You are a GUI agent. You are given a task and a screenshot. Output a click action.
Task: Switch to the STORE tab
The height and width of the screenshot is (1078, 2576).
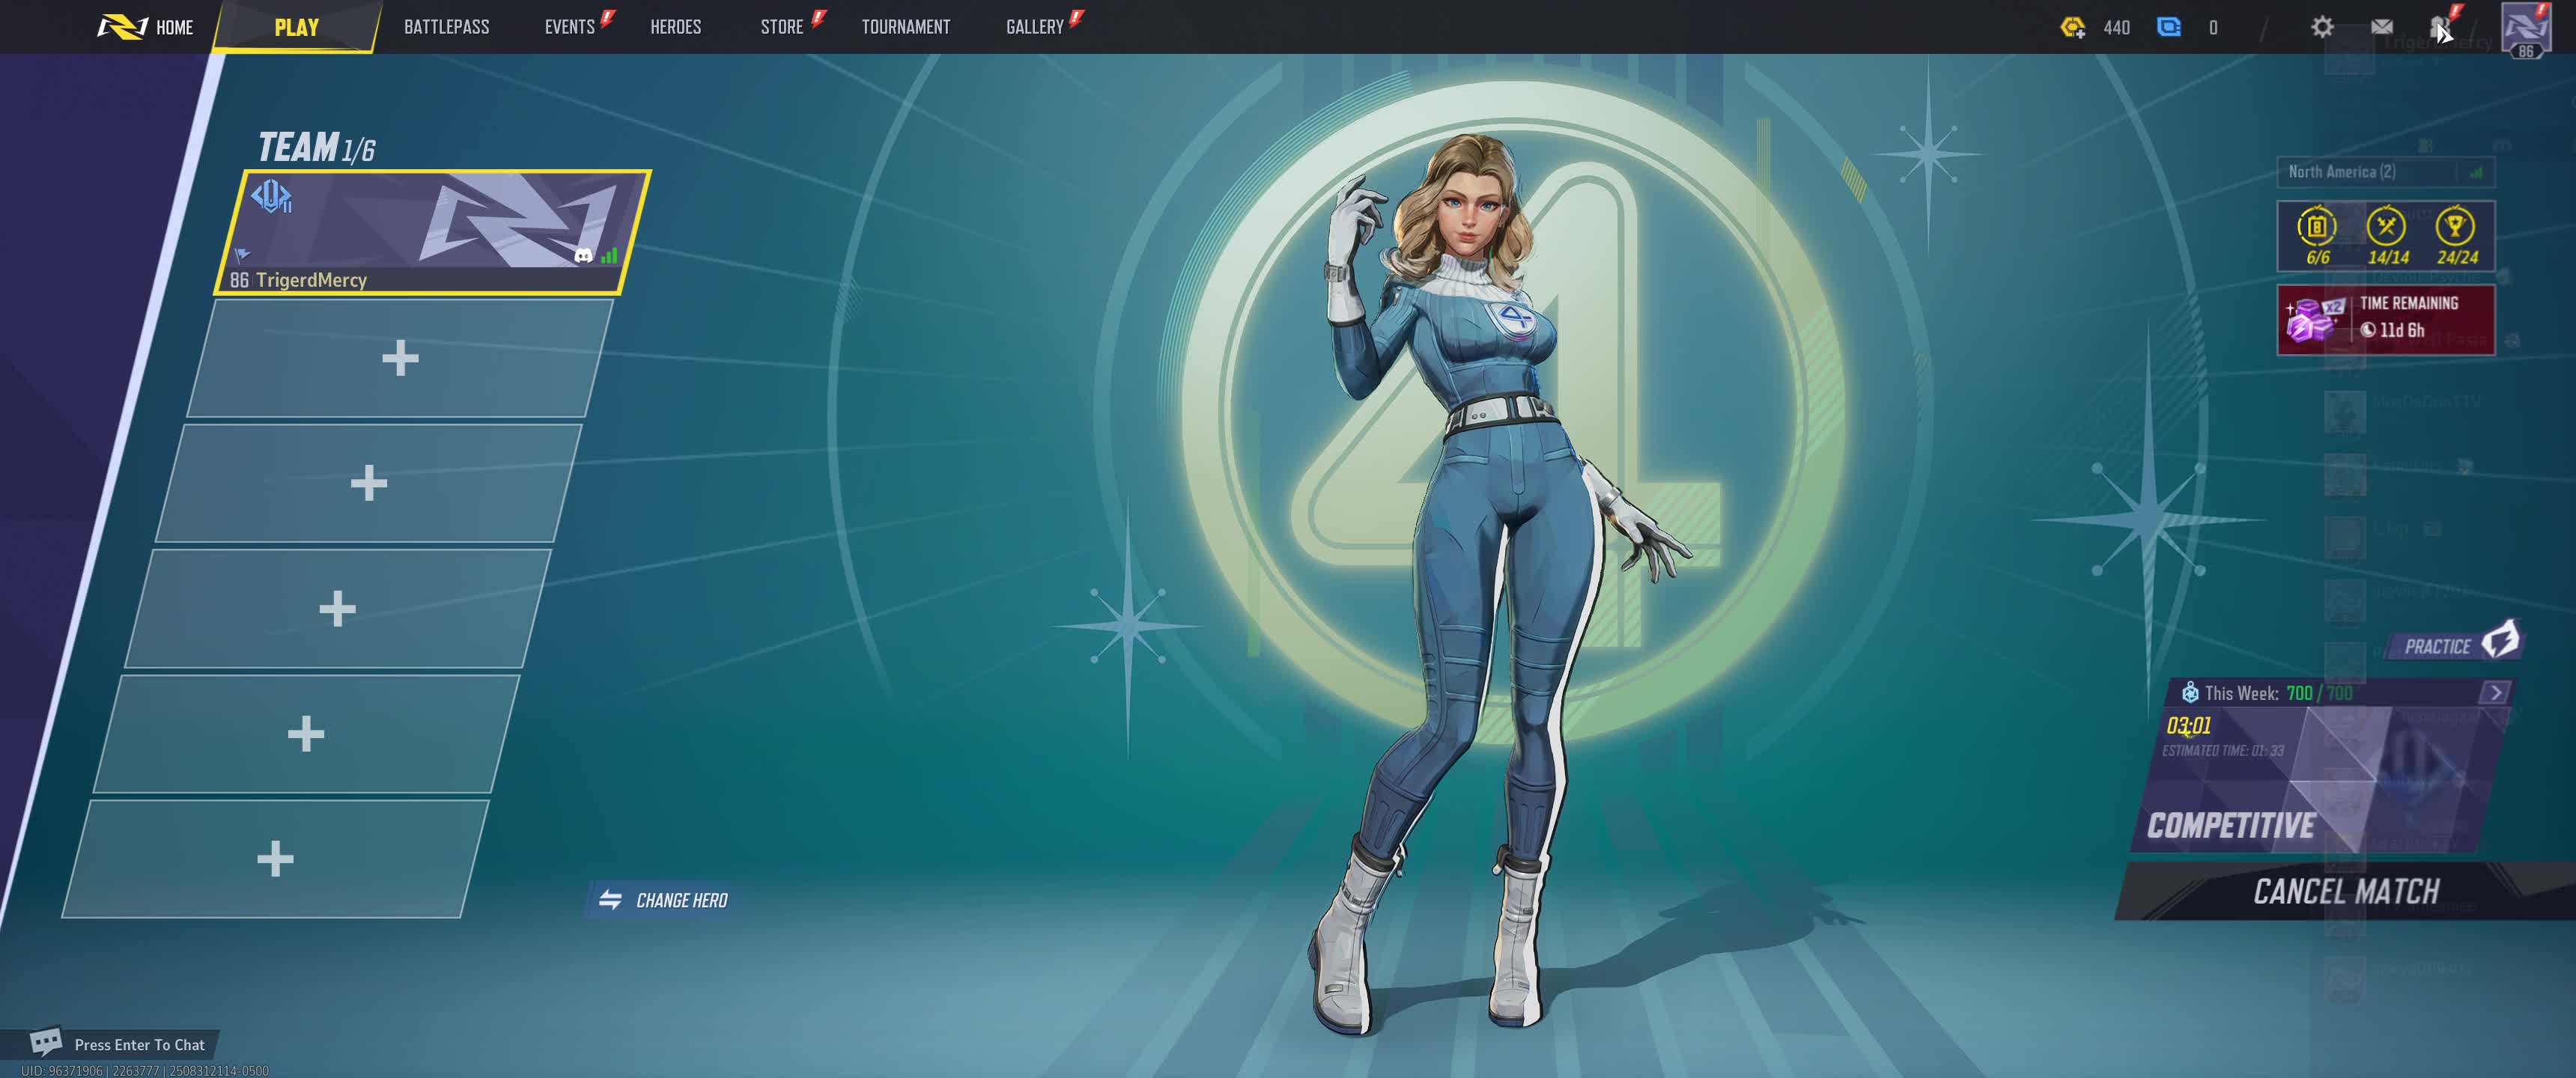[x=781, y=27]
